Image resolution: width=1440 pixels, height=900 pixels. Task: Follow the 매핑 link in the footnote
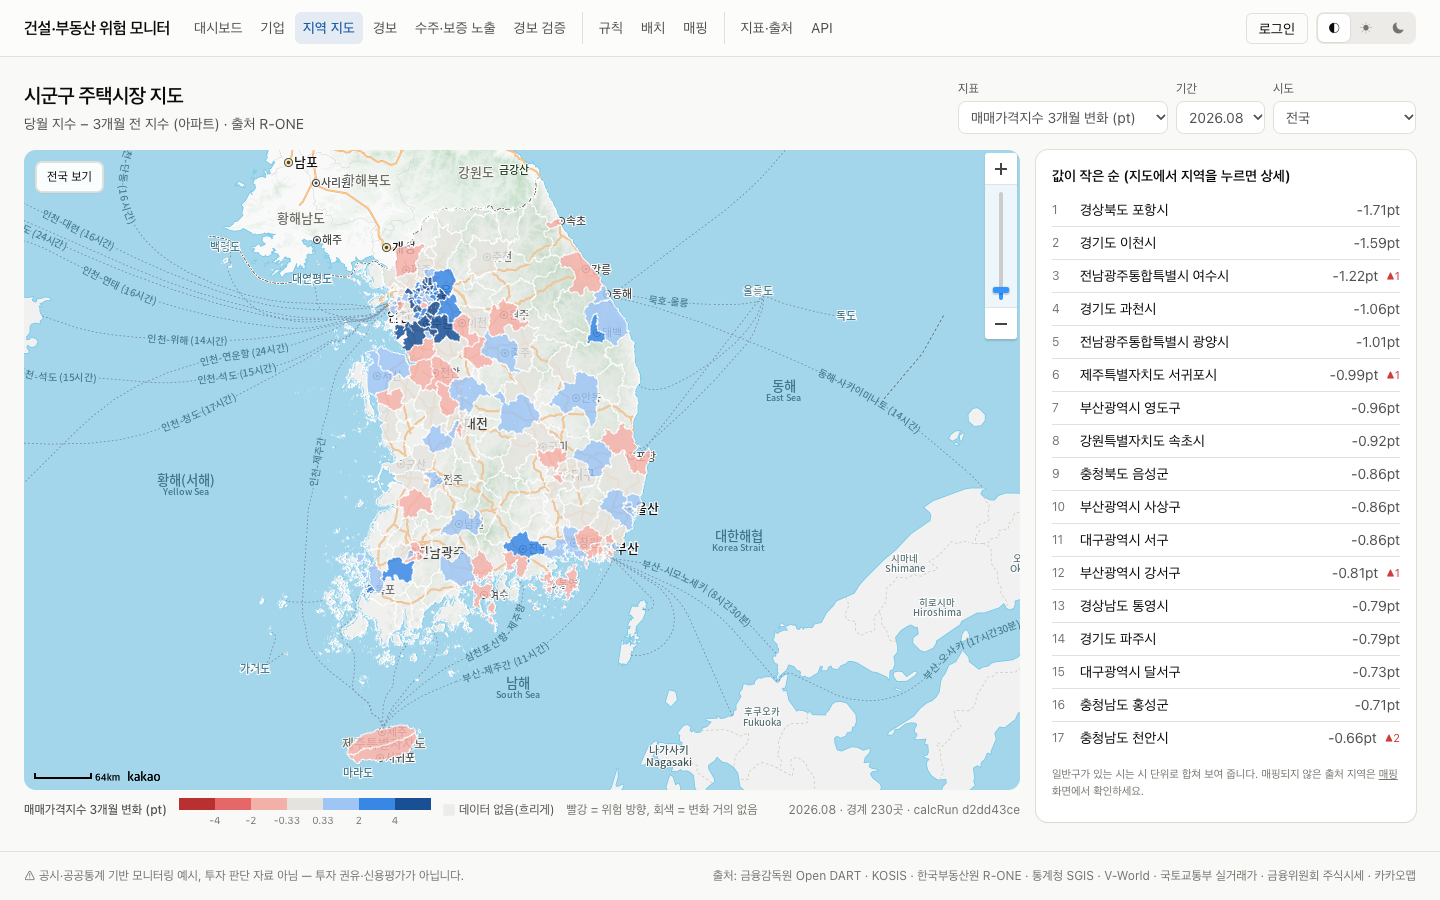[1388, 774]
